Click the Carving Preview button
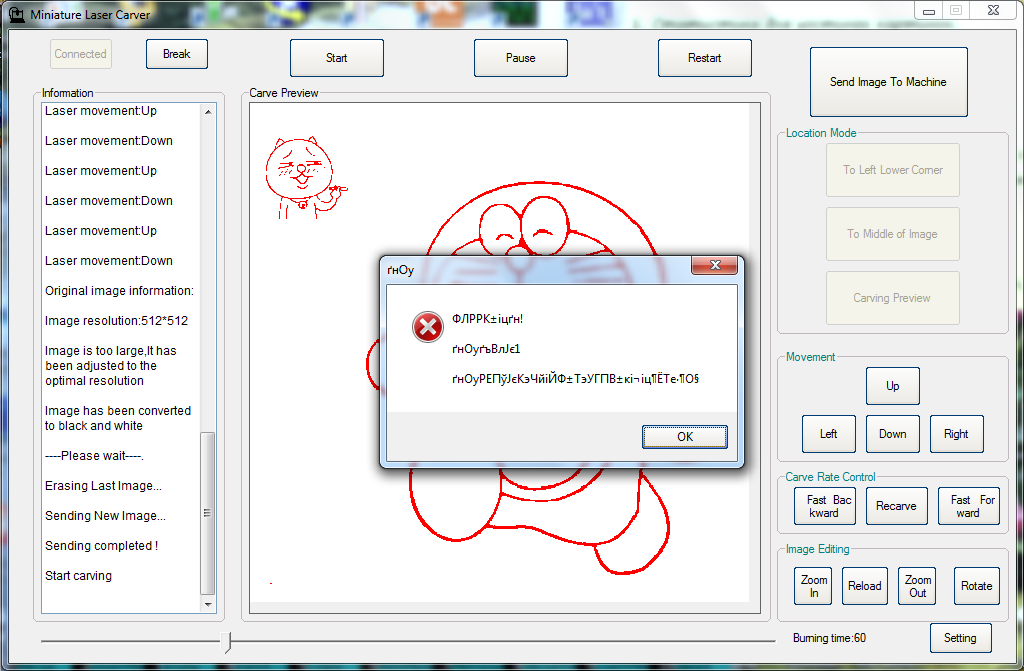Image resolution: width=1024 pixels, height=671 pixels. coord(893,298)
